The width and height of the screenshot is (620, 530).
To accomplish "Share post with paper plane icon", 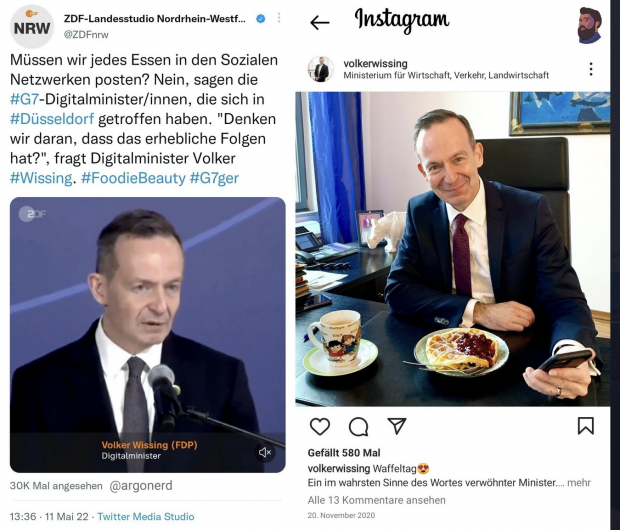I will tap(397, 426).
